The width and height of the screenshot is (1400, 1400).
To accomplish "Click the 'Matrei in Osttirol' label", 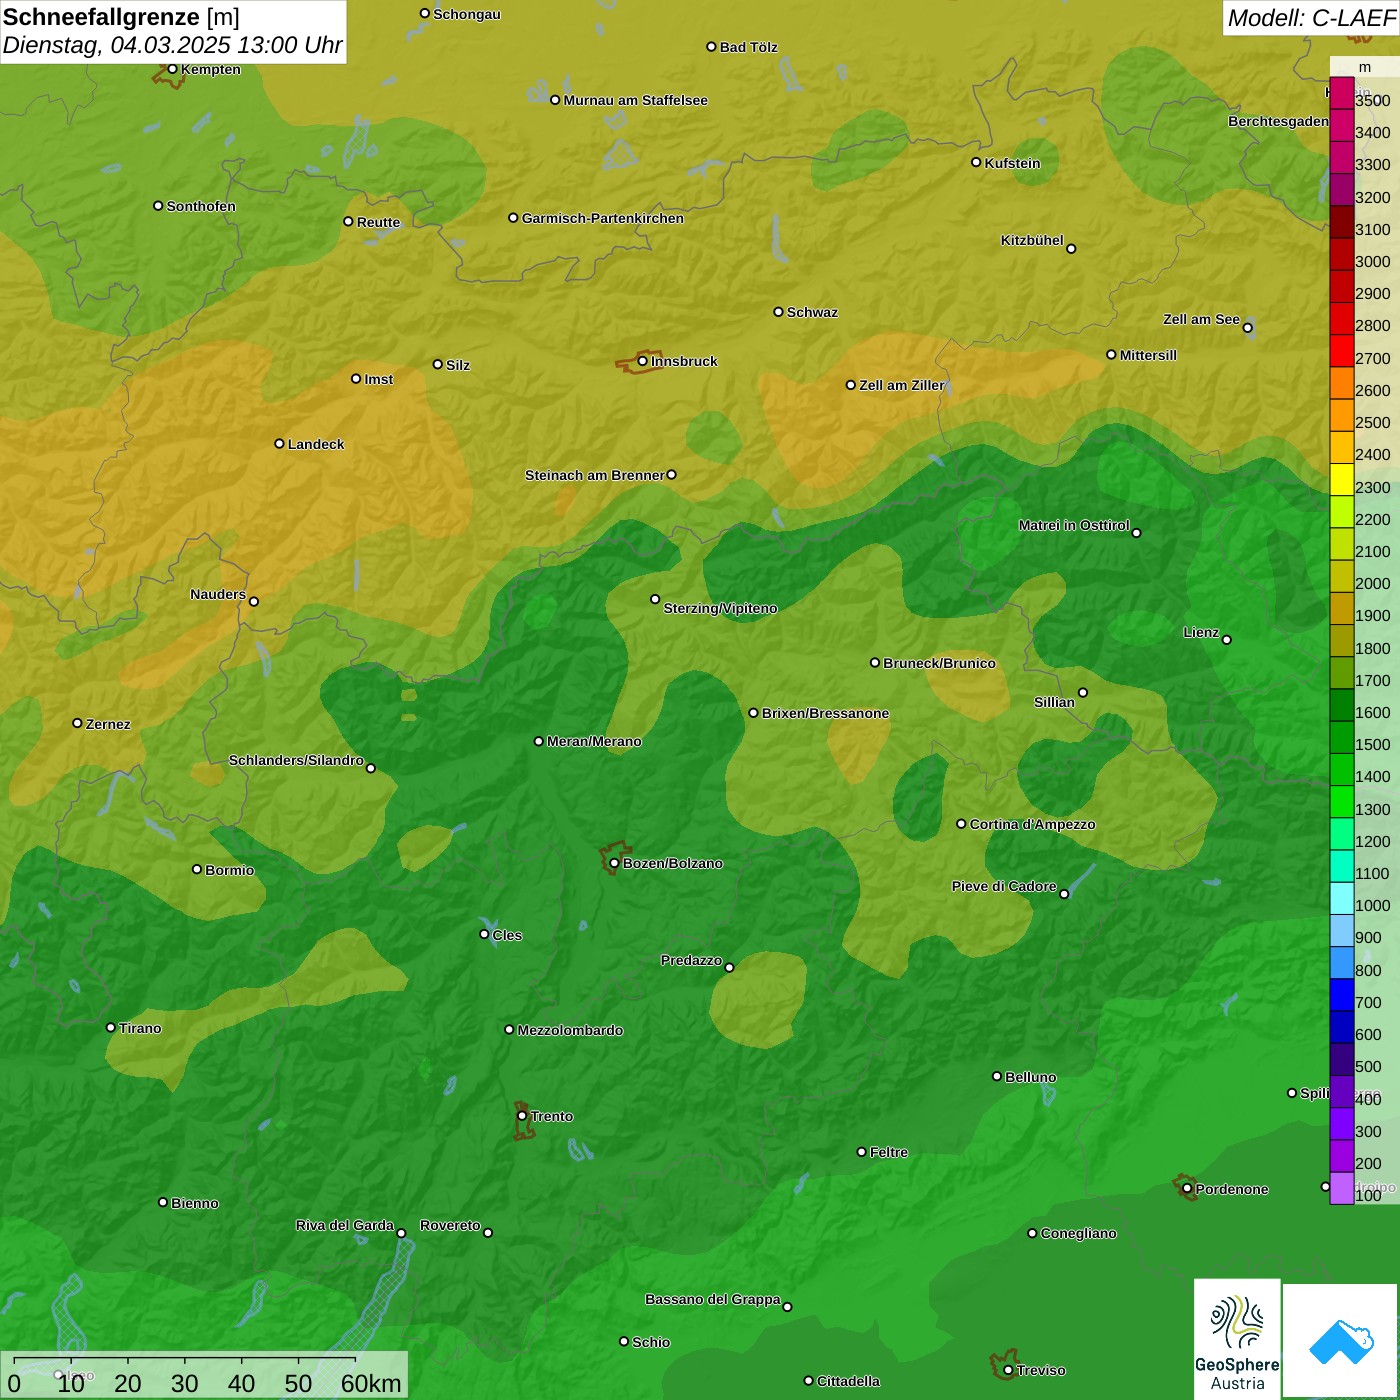I will (x=1074, y=525).
